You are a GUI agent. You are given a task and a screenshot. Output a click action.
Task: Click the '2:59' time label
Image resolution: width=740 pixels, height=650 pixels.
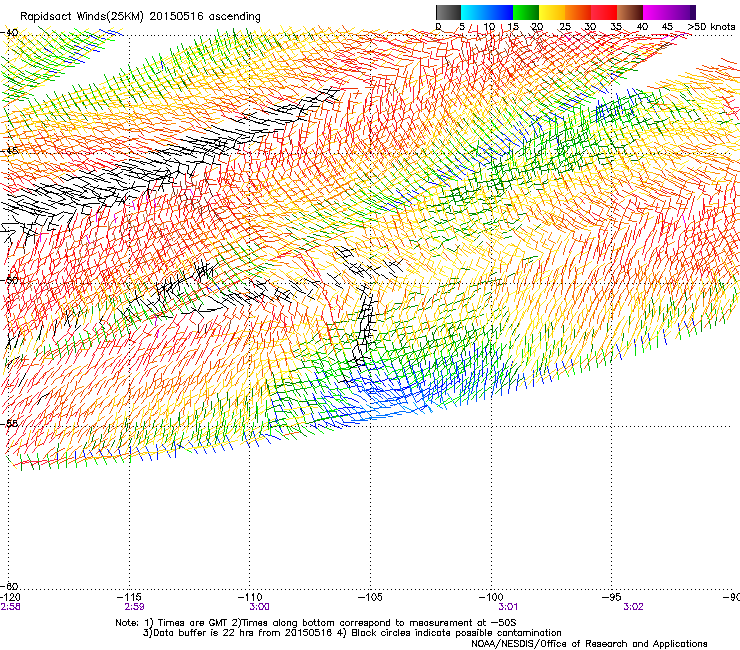135,607
